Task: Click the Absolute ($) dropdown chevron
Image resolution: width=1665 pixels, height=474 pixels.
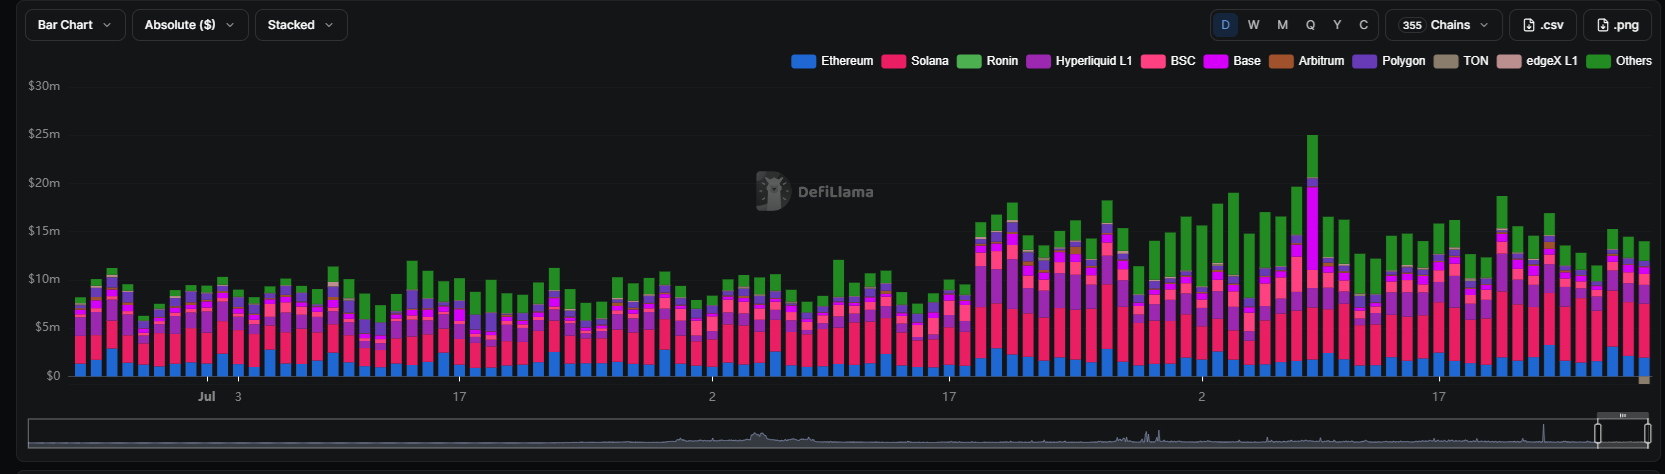Action: coord(230,25)
